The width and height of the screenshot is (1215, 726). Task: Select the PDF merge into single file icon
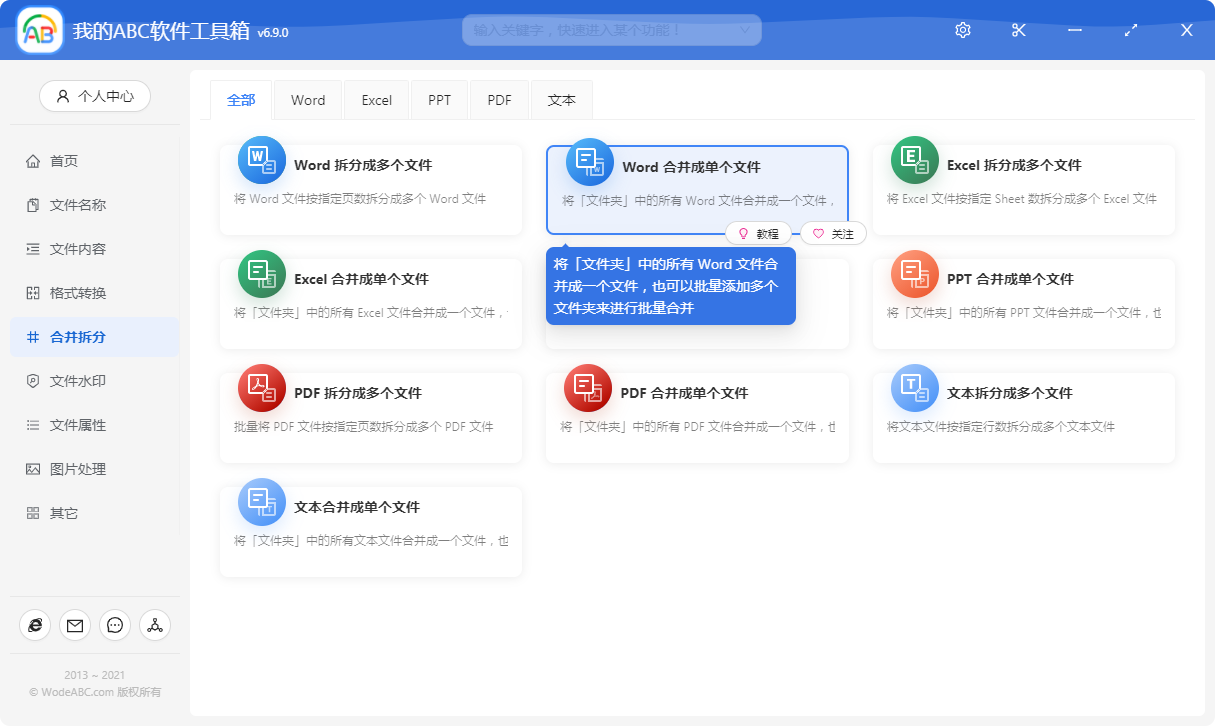[588, 388]
